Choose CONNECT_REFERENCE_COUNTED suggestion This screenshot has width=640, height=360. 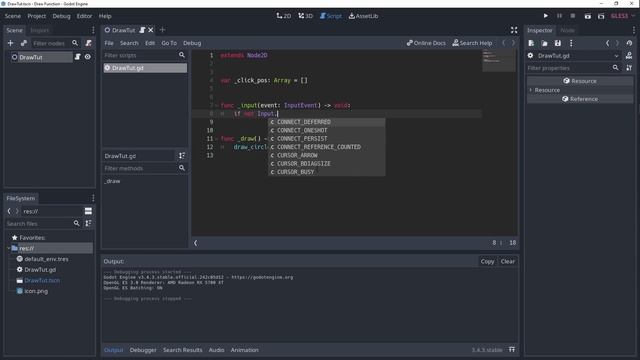[x=327, y=147]
